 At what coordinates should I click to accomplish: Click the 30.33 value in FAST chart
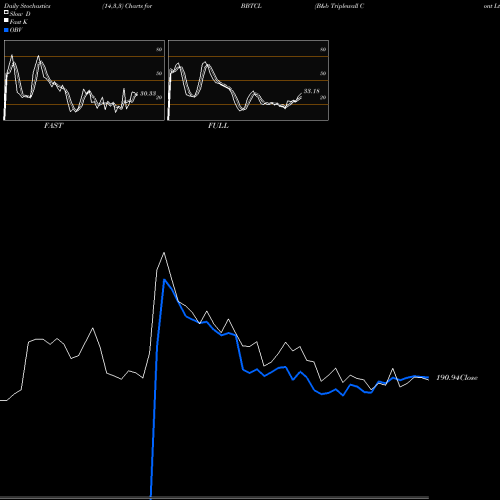coord(148,93)
